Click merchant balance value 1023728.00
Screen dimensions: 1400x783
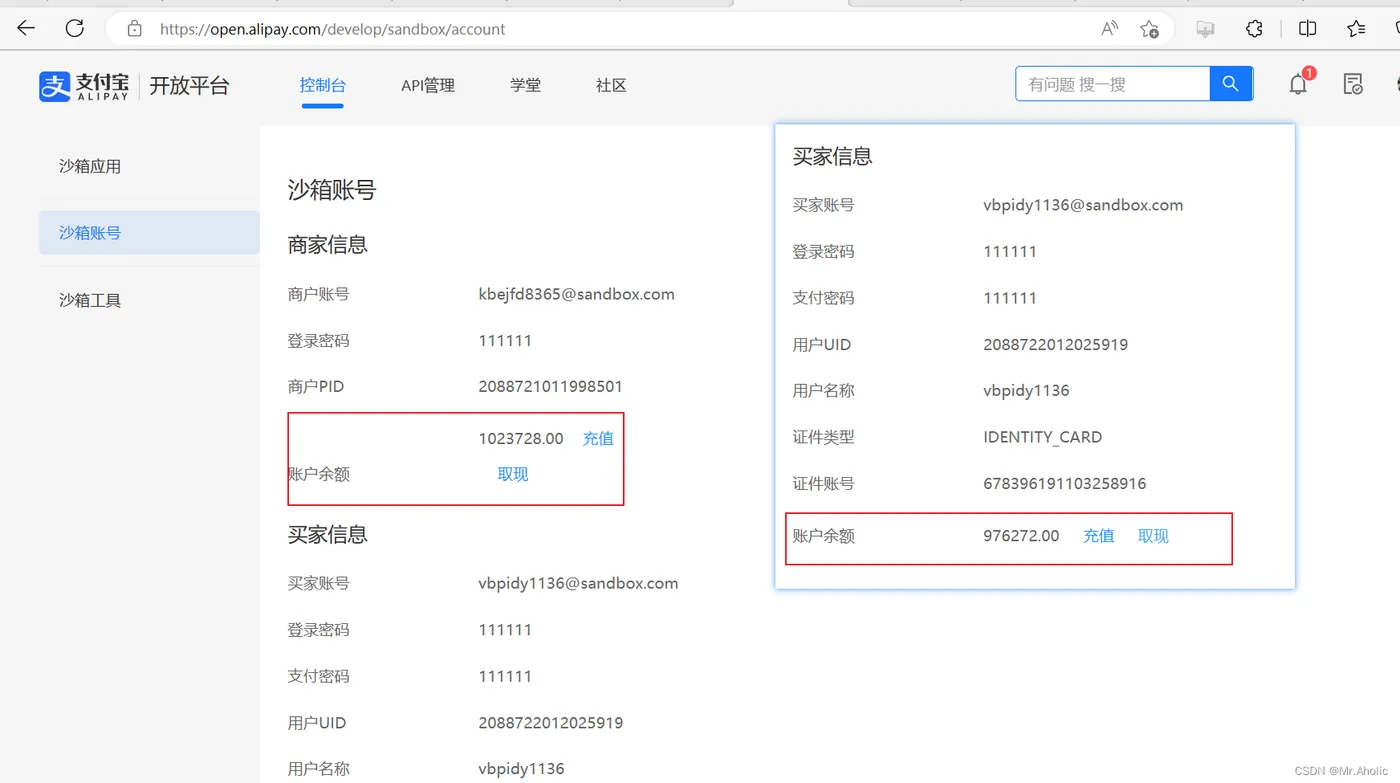pos(521,438)
